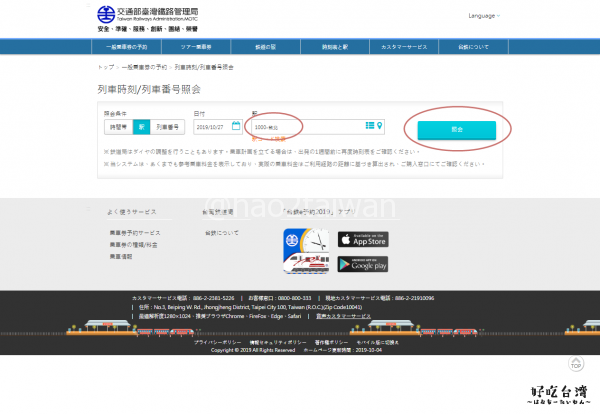This screenshot has width=600, height=414.
Task: Select the 時間帯 search condition
Action: pyautogui.click(x=118, y=127)
